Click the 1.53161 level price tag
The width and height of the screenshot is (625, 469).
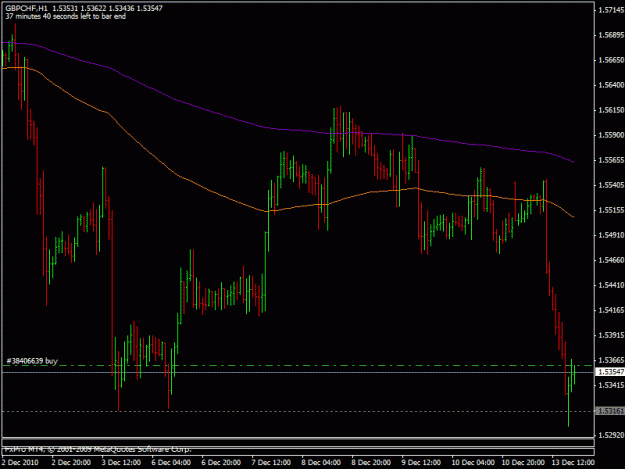click(610, 411)
